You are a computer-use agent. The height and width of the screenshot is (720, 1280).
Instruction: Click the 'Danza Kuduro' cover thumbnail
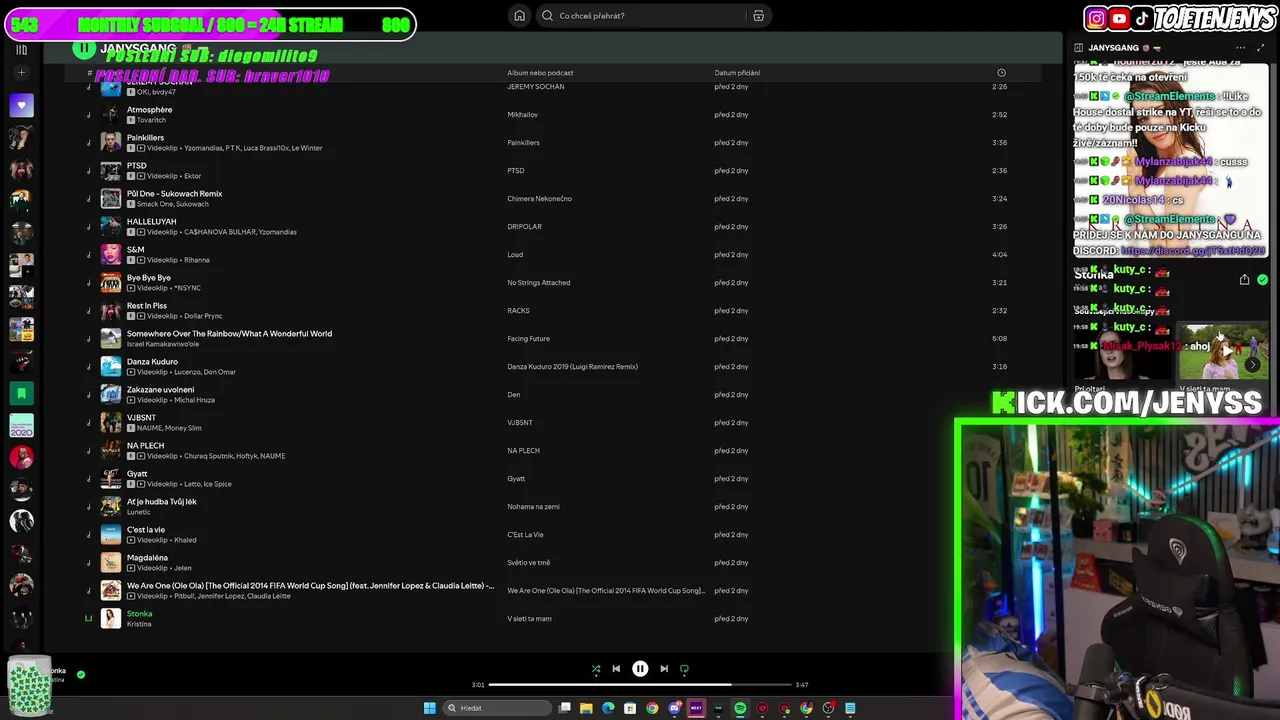[111, 366]
